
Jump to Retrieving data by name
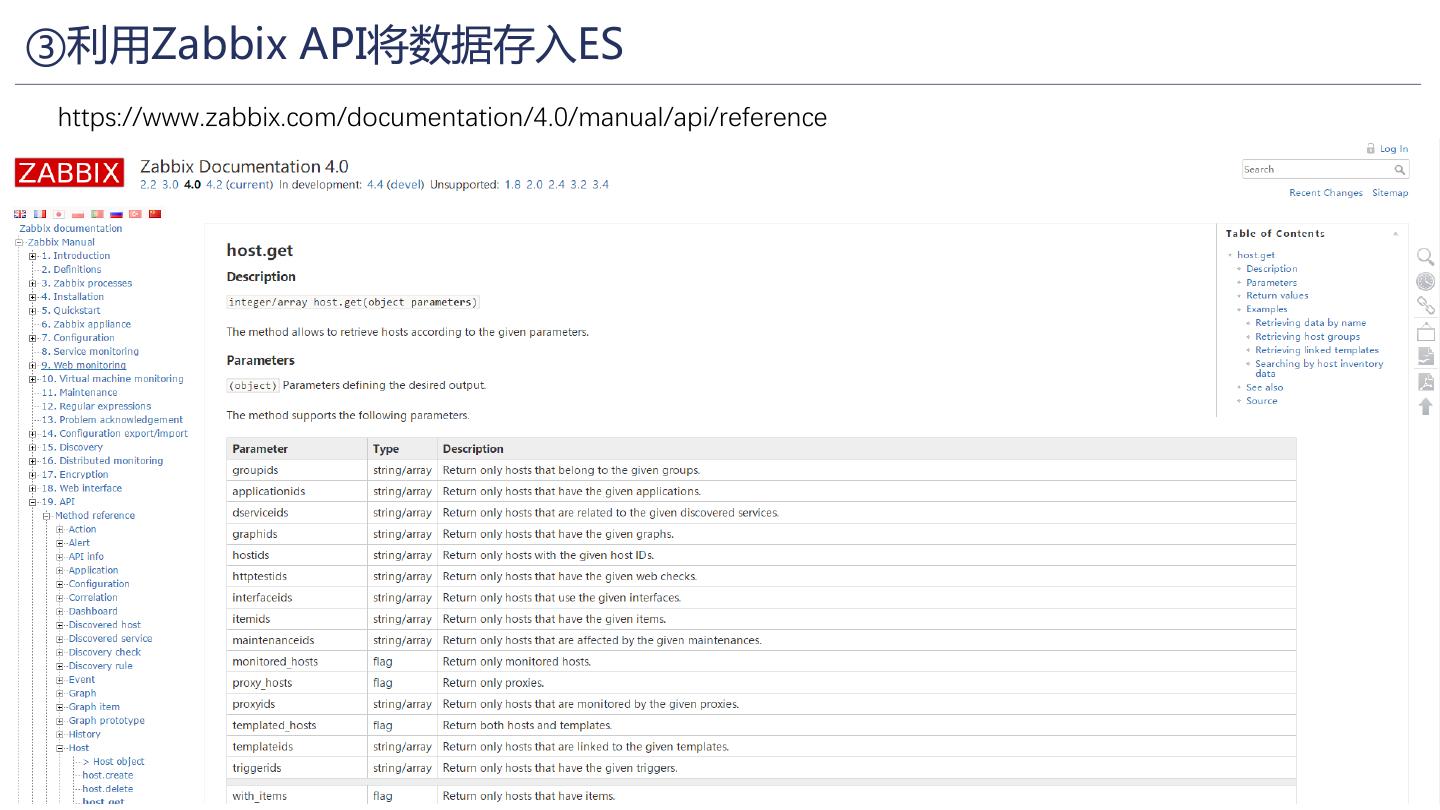click(x=1311, y=323)
